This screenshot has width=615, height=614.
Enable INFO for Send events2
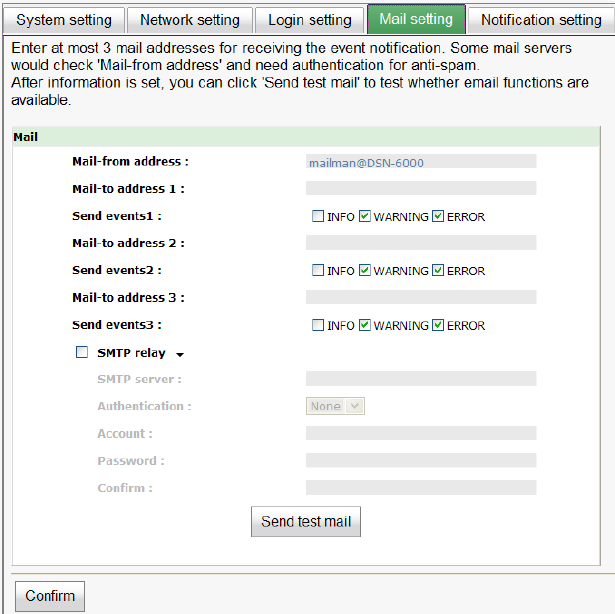[318, 270]
